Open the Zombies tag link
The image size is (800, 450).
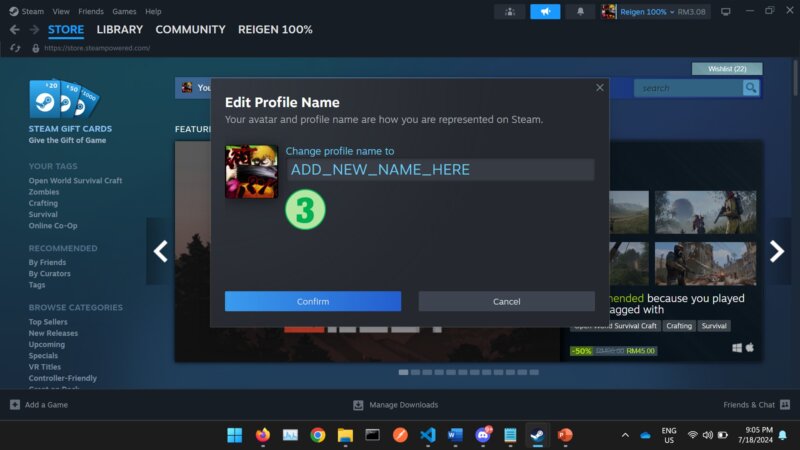point(44,192)
